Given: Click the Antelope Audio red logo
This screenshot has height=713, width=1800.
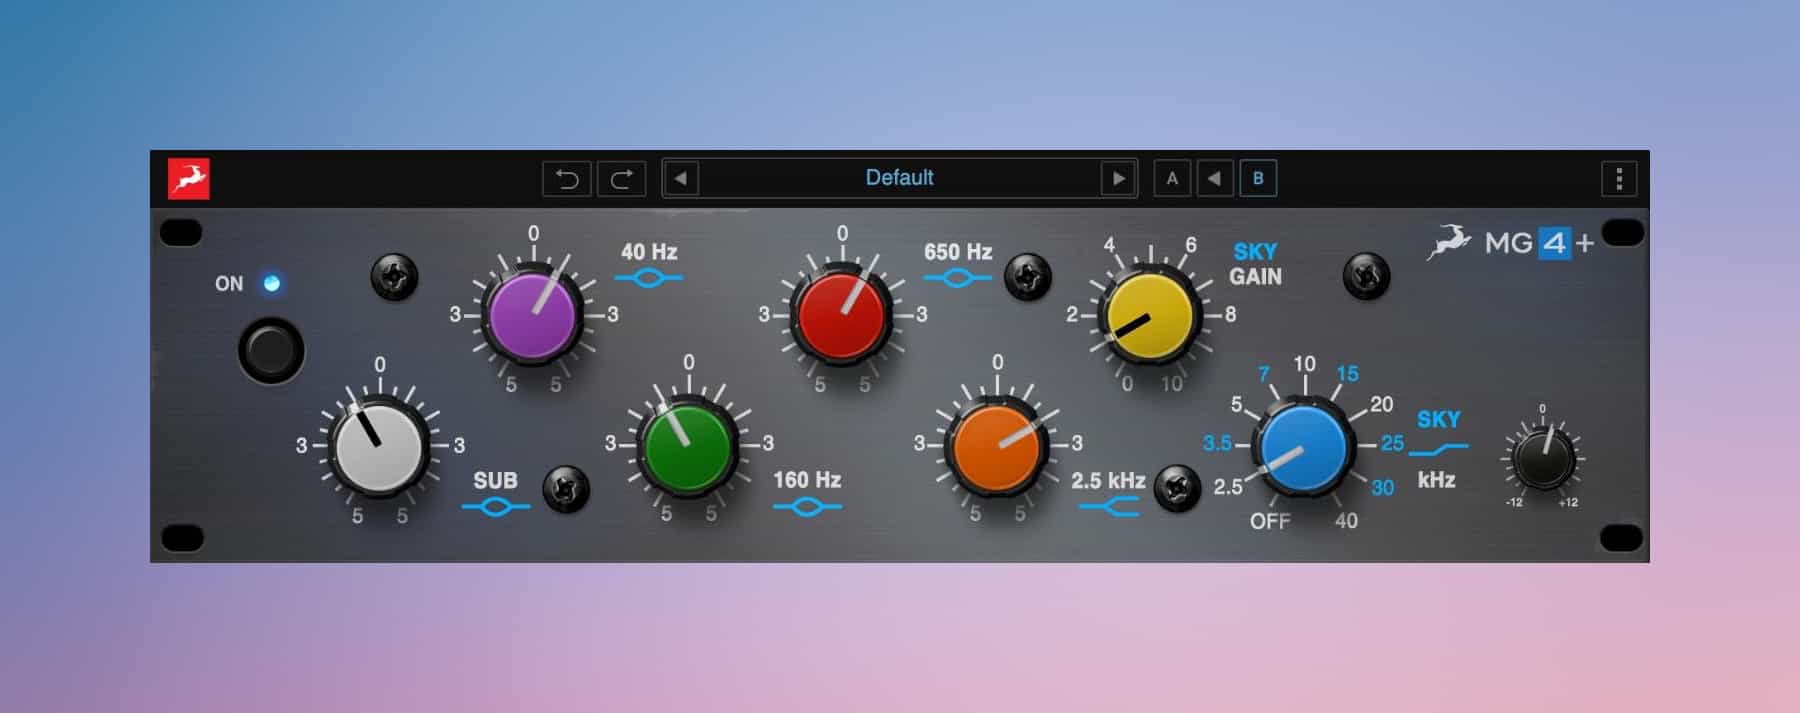Looking at the screenshot, I should [189, 179].
